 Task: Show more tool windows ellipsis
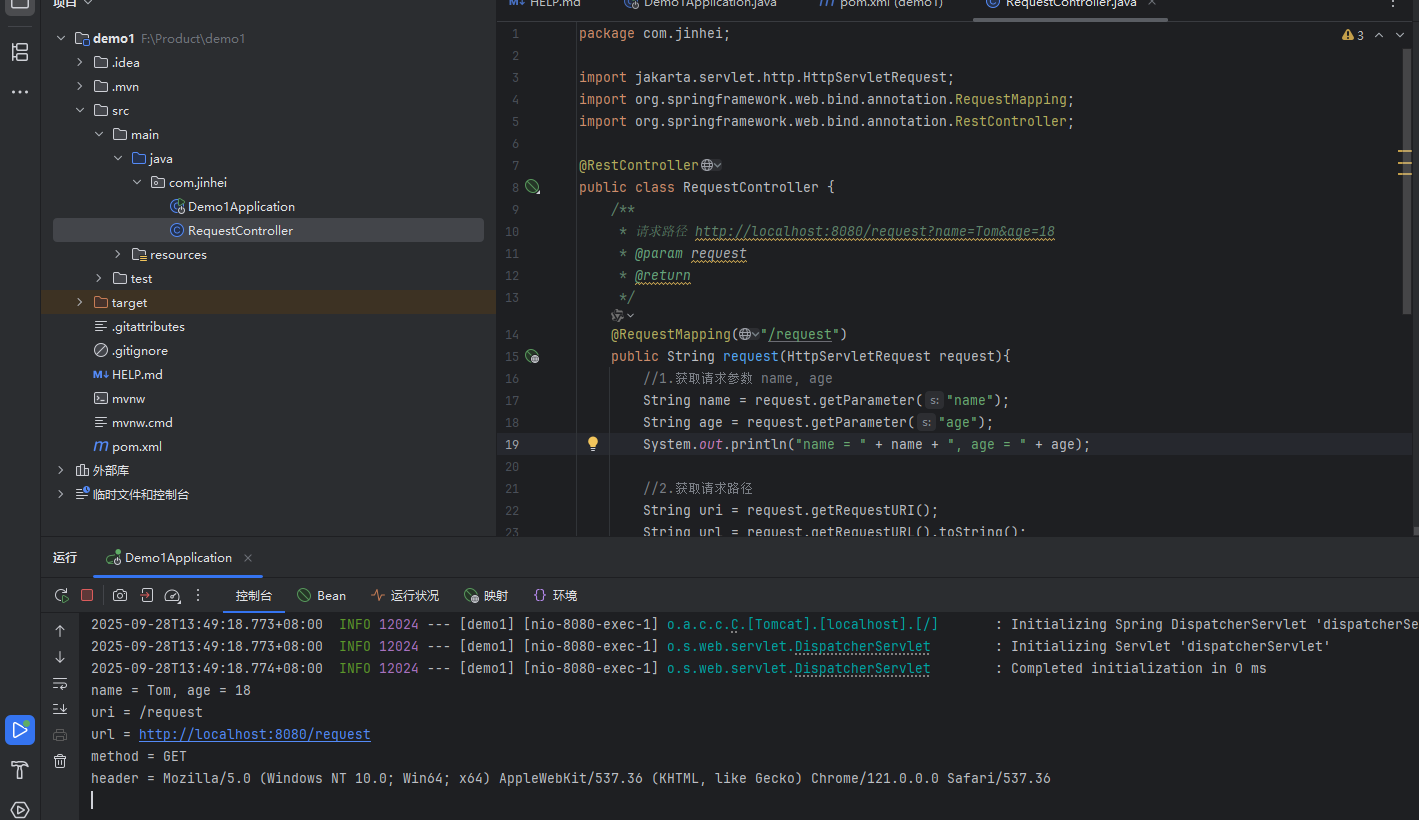point(20,92)
